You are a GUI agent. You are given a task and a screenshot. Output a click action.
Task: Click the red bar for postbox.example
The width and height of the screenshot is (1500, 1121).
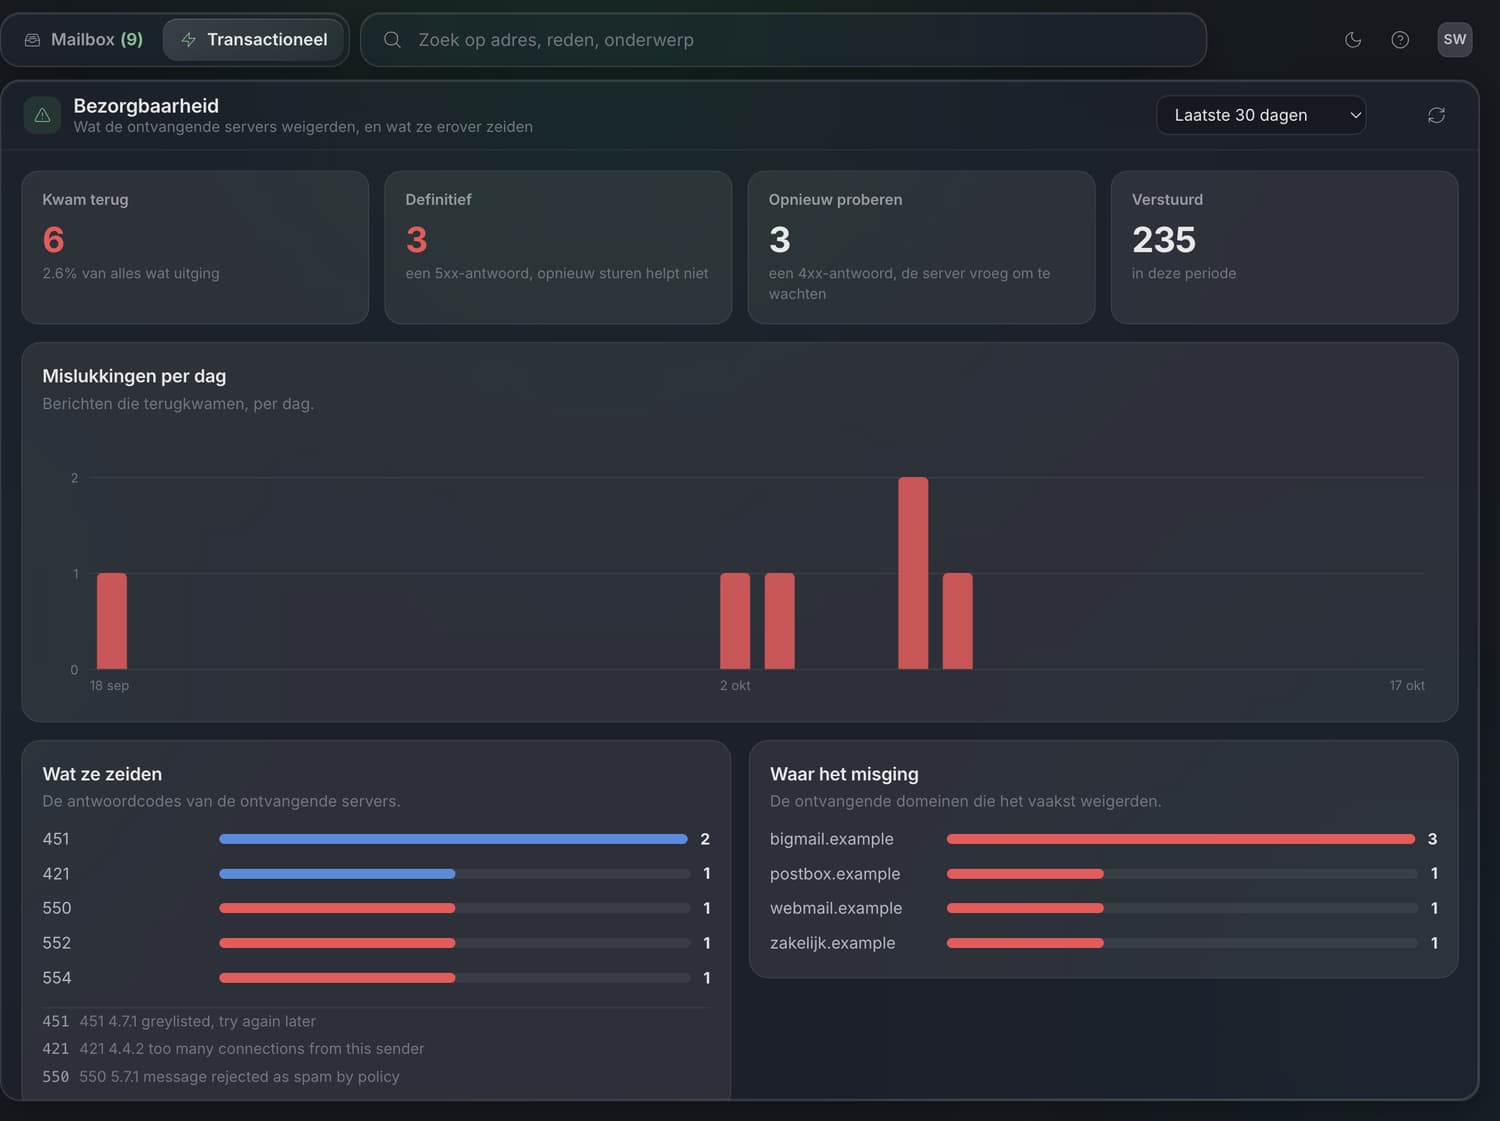(x=1025, y=874)
